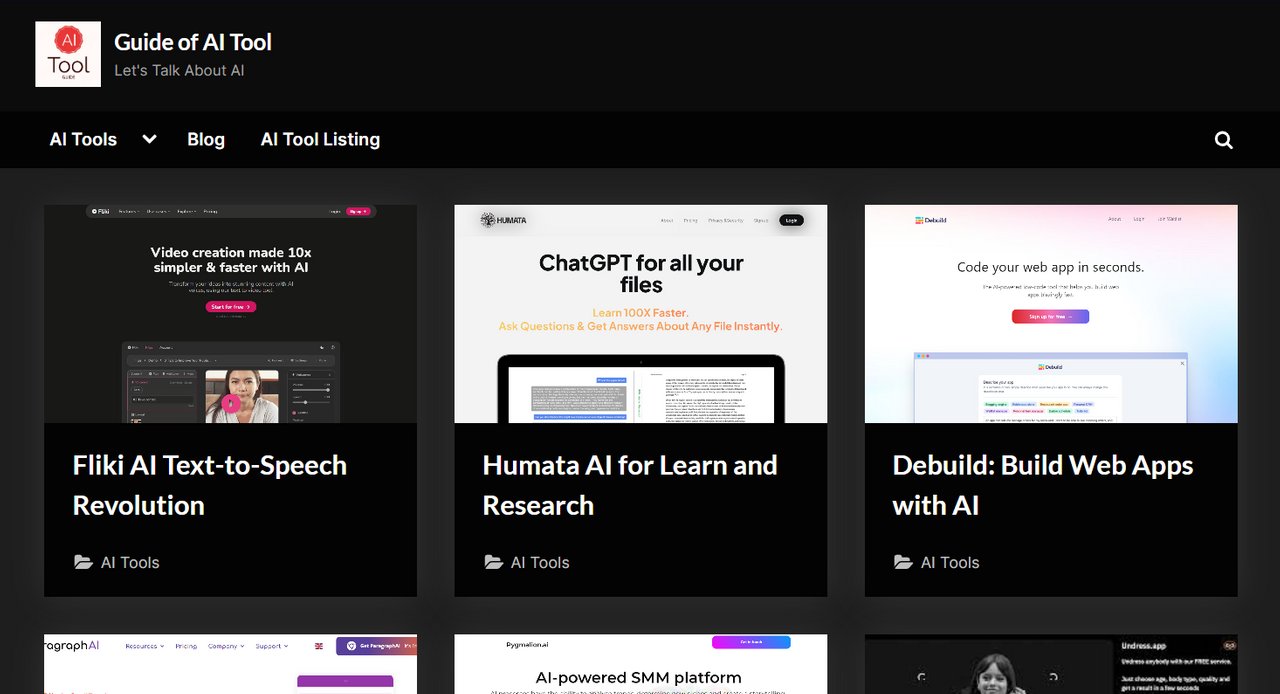Click the AI Tool Guide site logo
The image size is (1280, 694).
68,54
